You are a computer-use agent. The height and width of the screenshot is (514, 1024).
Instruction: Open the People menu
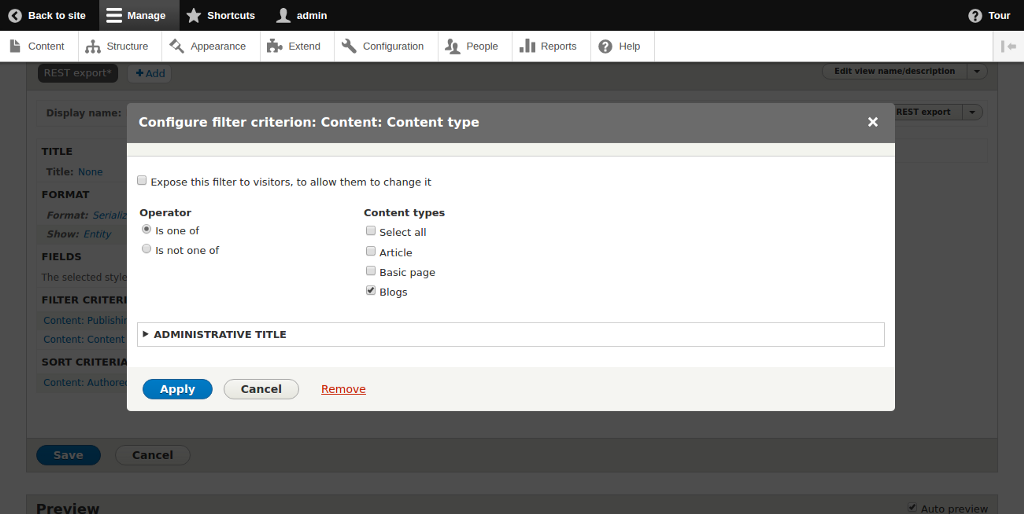[x=472, y=46]
